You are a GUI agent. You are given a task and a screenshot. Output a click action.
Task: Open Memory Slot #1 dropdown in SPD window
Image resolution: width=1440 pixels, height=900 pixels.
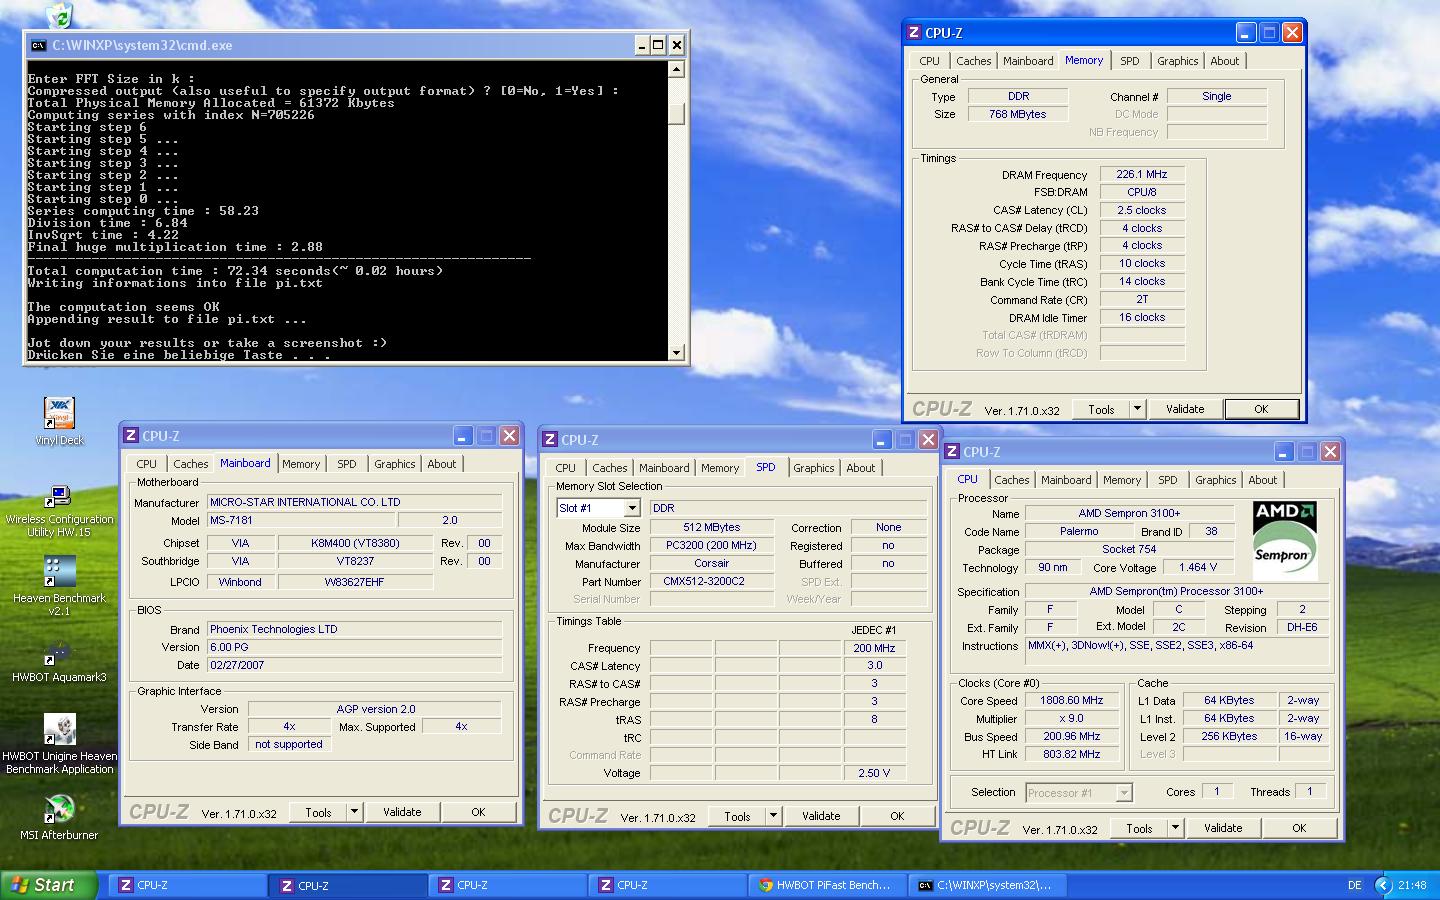(631, 509)
